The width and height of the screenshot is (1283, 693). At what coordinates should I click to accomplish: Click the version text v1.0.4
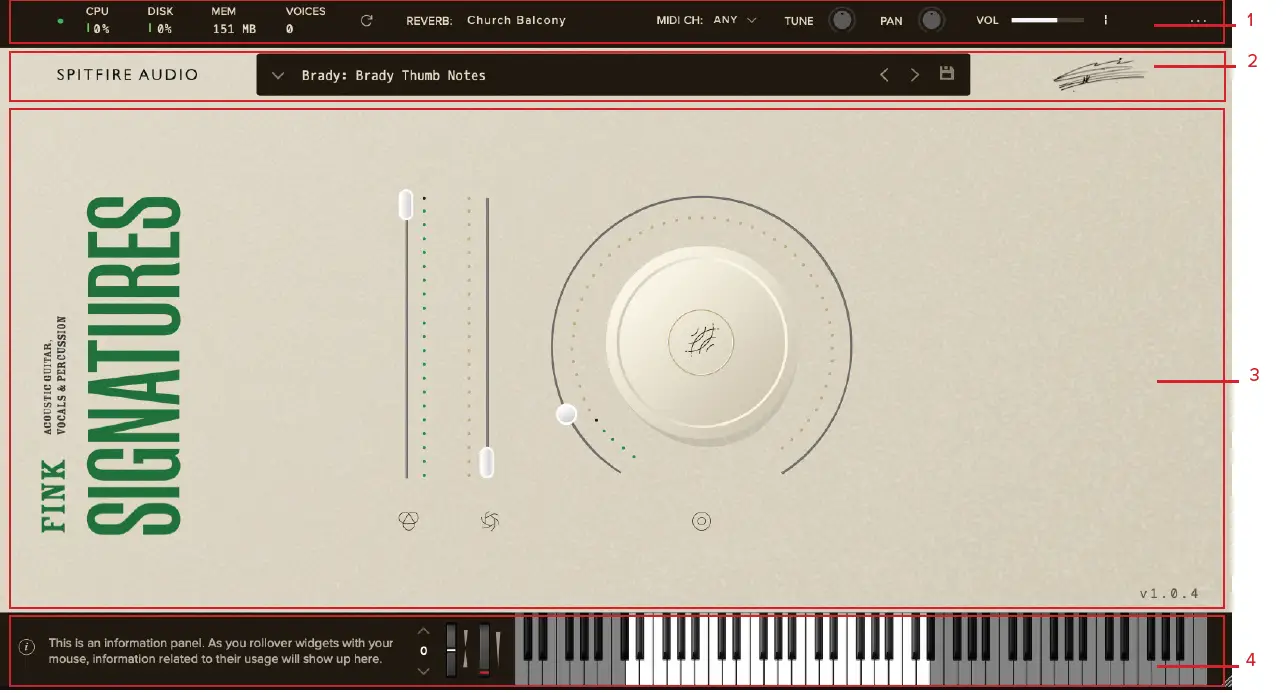click(x=1169, y=593)
